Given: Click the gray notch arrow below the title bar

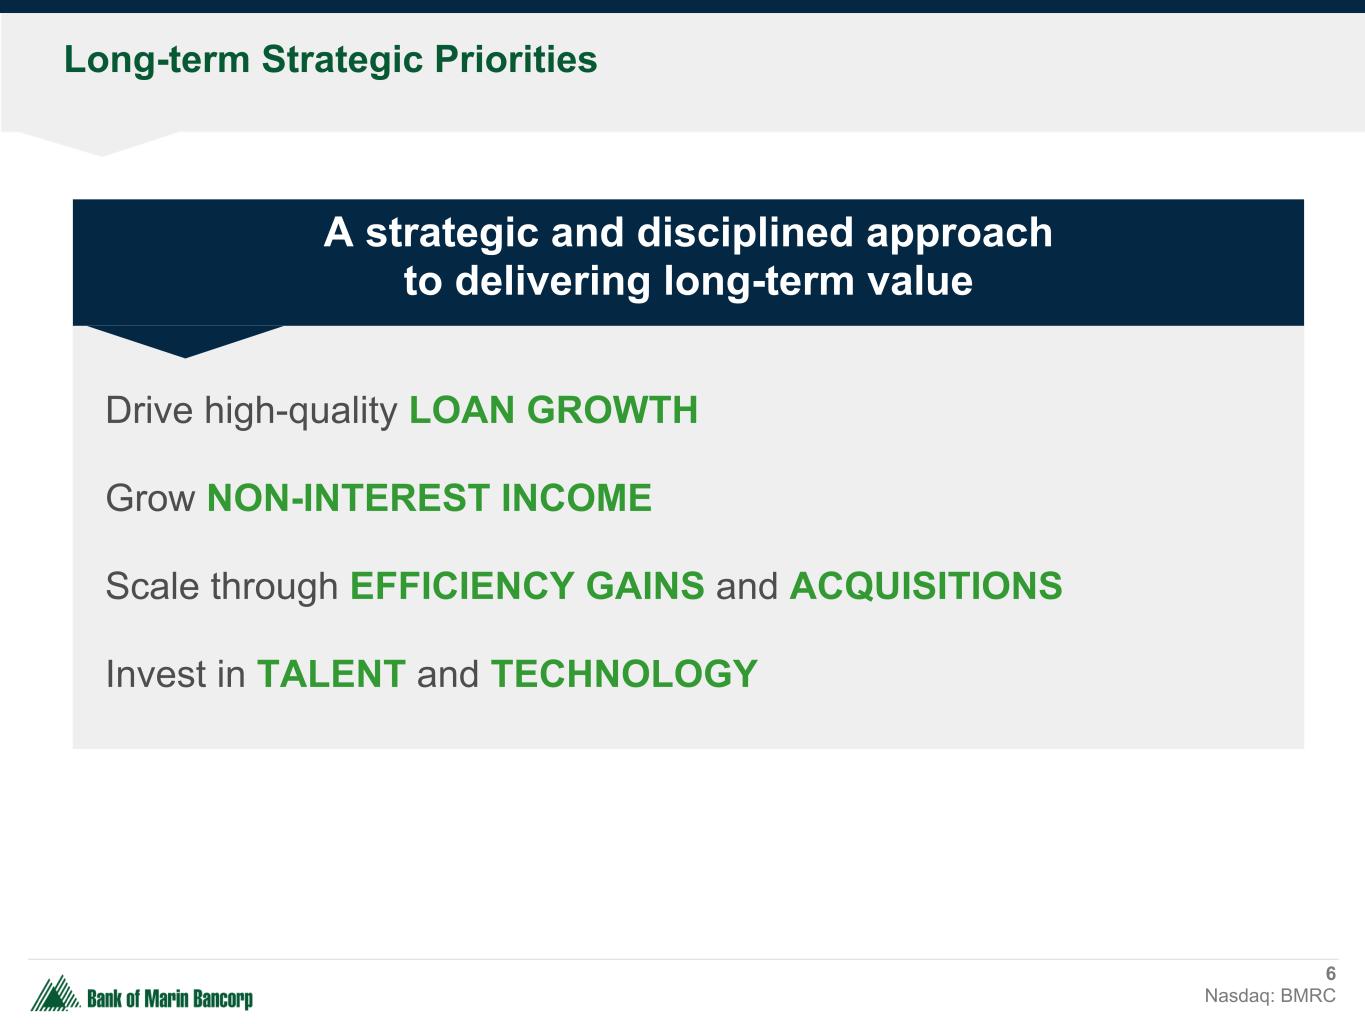Looking at the screenshot, I should 100,144.
